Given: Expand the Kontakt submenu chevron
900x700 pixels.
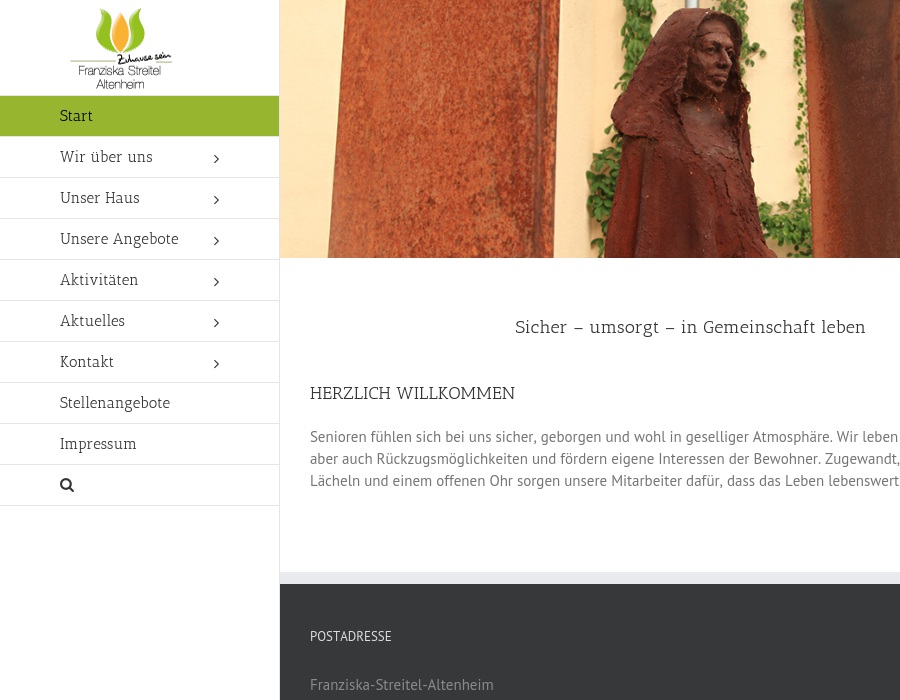Looking at the screenshot, I should (216, 364).
